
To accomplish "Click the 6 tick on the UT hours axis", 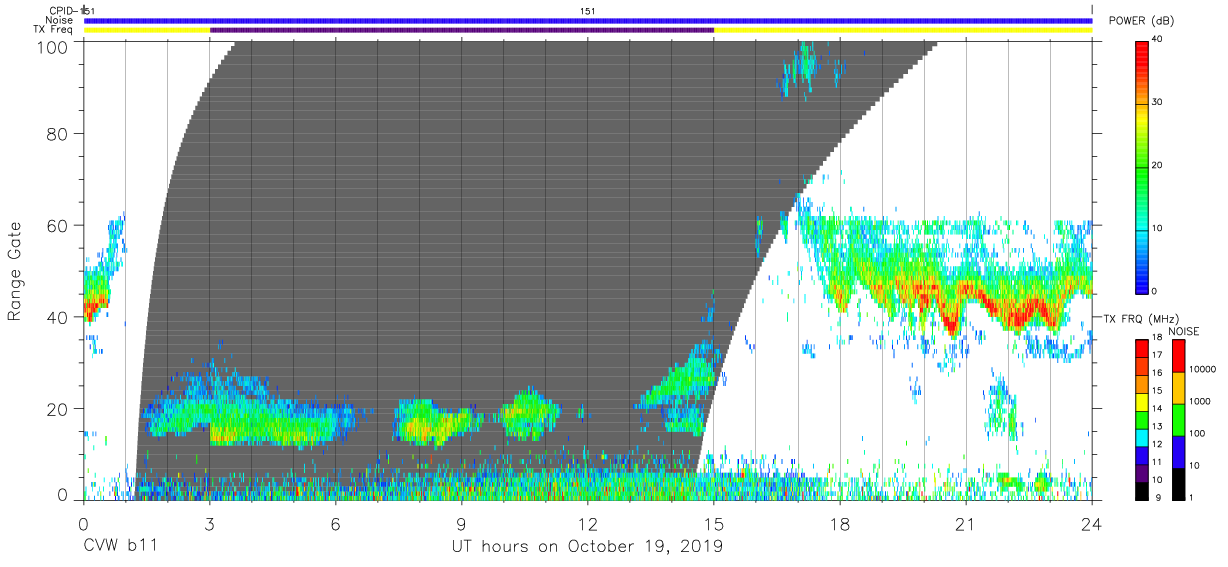I will 335,523.
